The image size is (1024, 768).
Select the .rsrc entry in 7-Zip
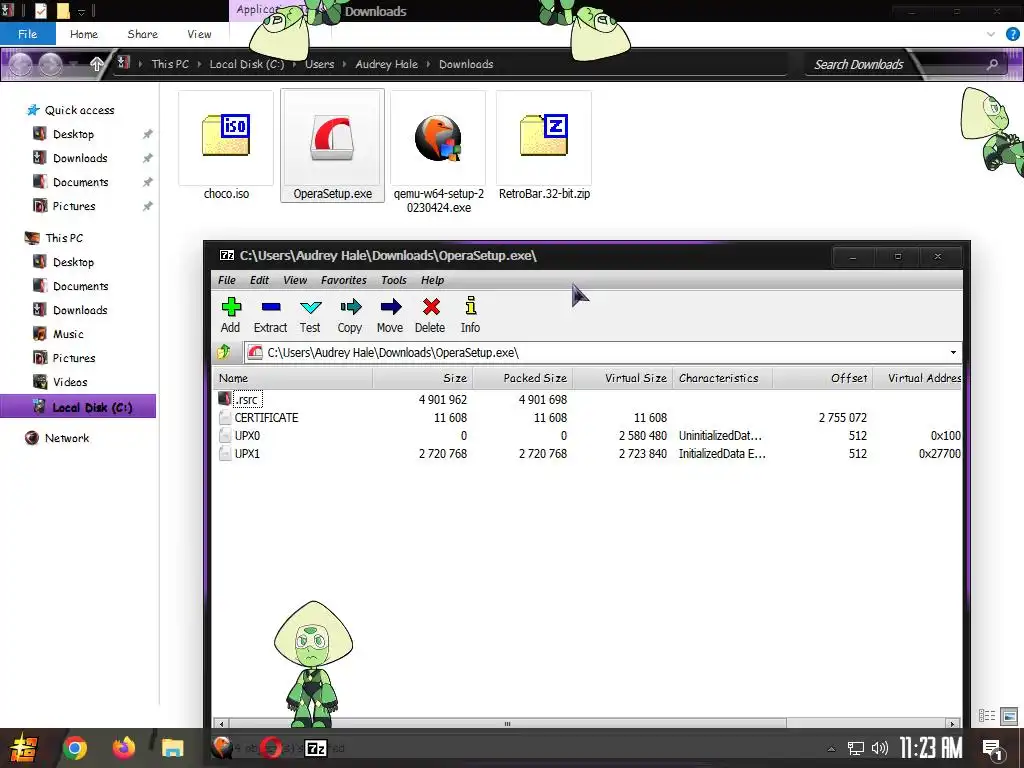point(247,399)
